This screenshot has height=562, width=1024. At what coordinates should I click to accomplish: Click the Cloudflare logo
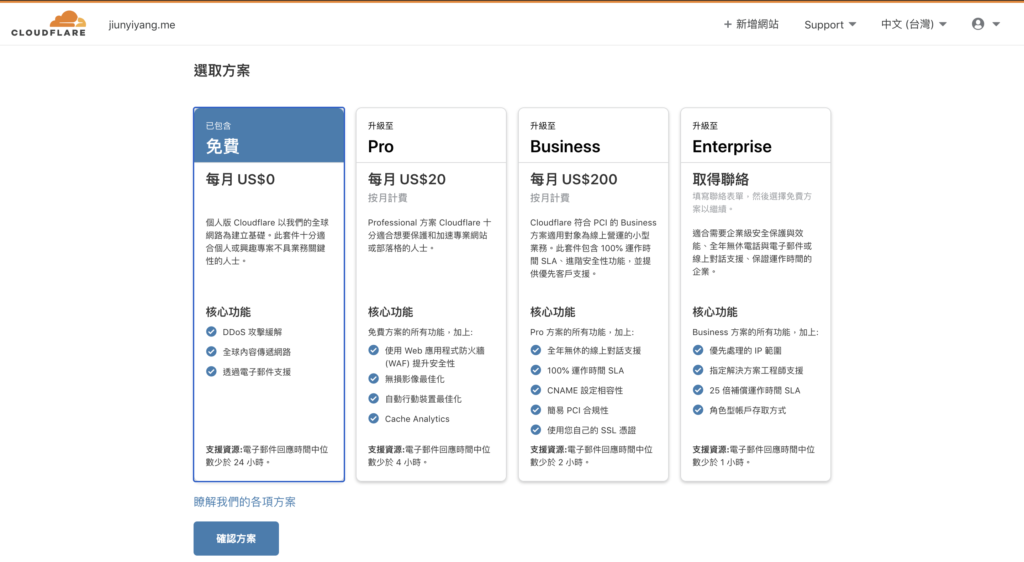point(48,24)
